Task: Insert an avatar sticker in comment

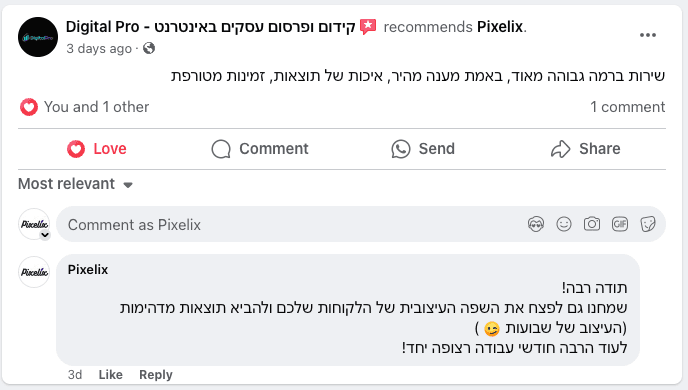Action: click(x=536, y=224)
